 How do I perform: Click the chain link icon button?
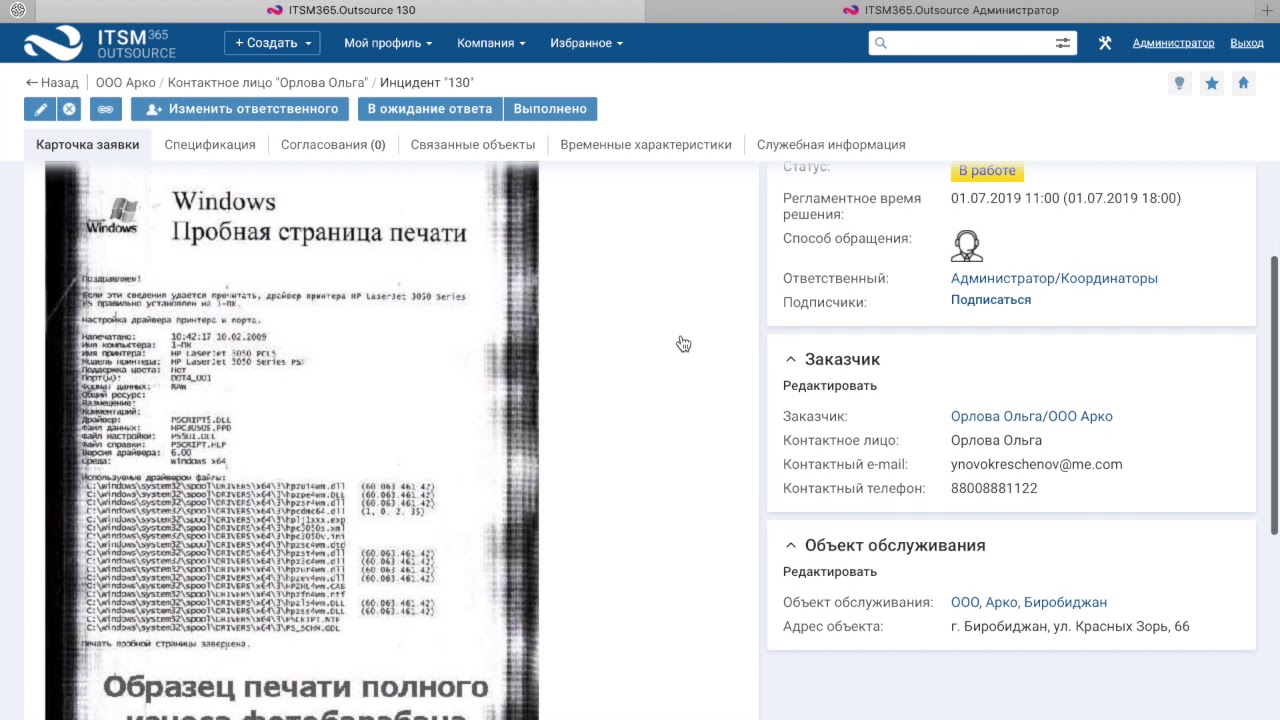click(x=105, y=109)
